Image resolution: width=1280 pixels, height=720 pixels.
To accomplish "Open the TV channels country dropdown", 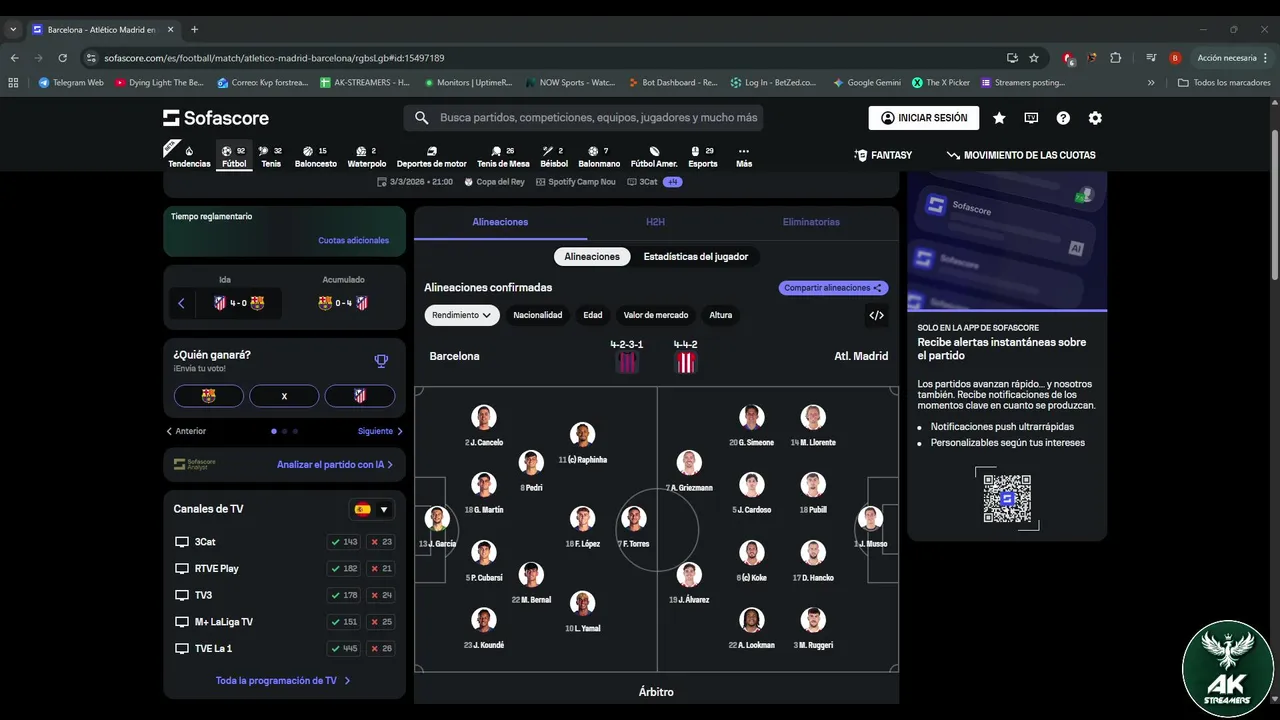I will [371, 509].
